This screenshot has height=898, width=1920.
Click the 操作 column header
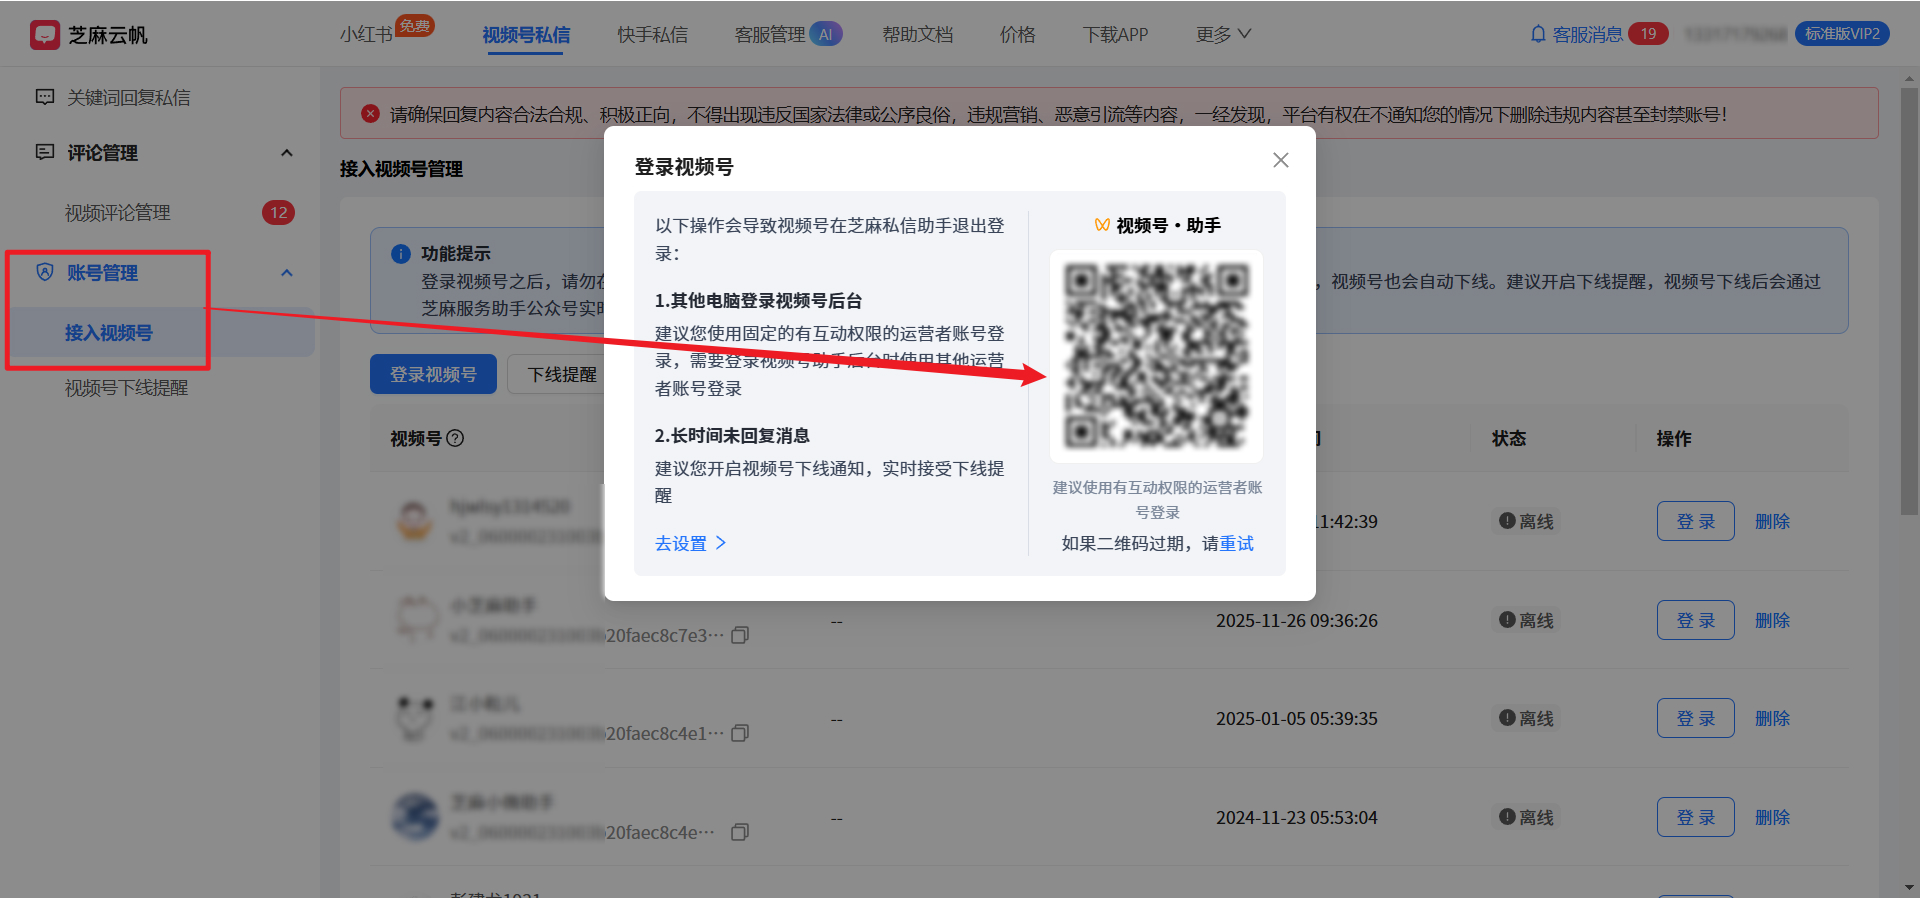[1674, 438]
